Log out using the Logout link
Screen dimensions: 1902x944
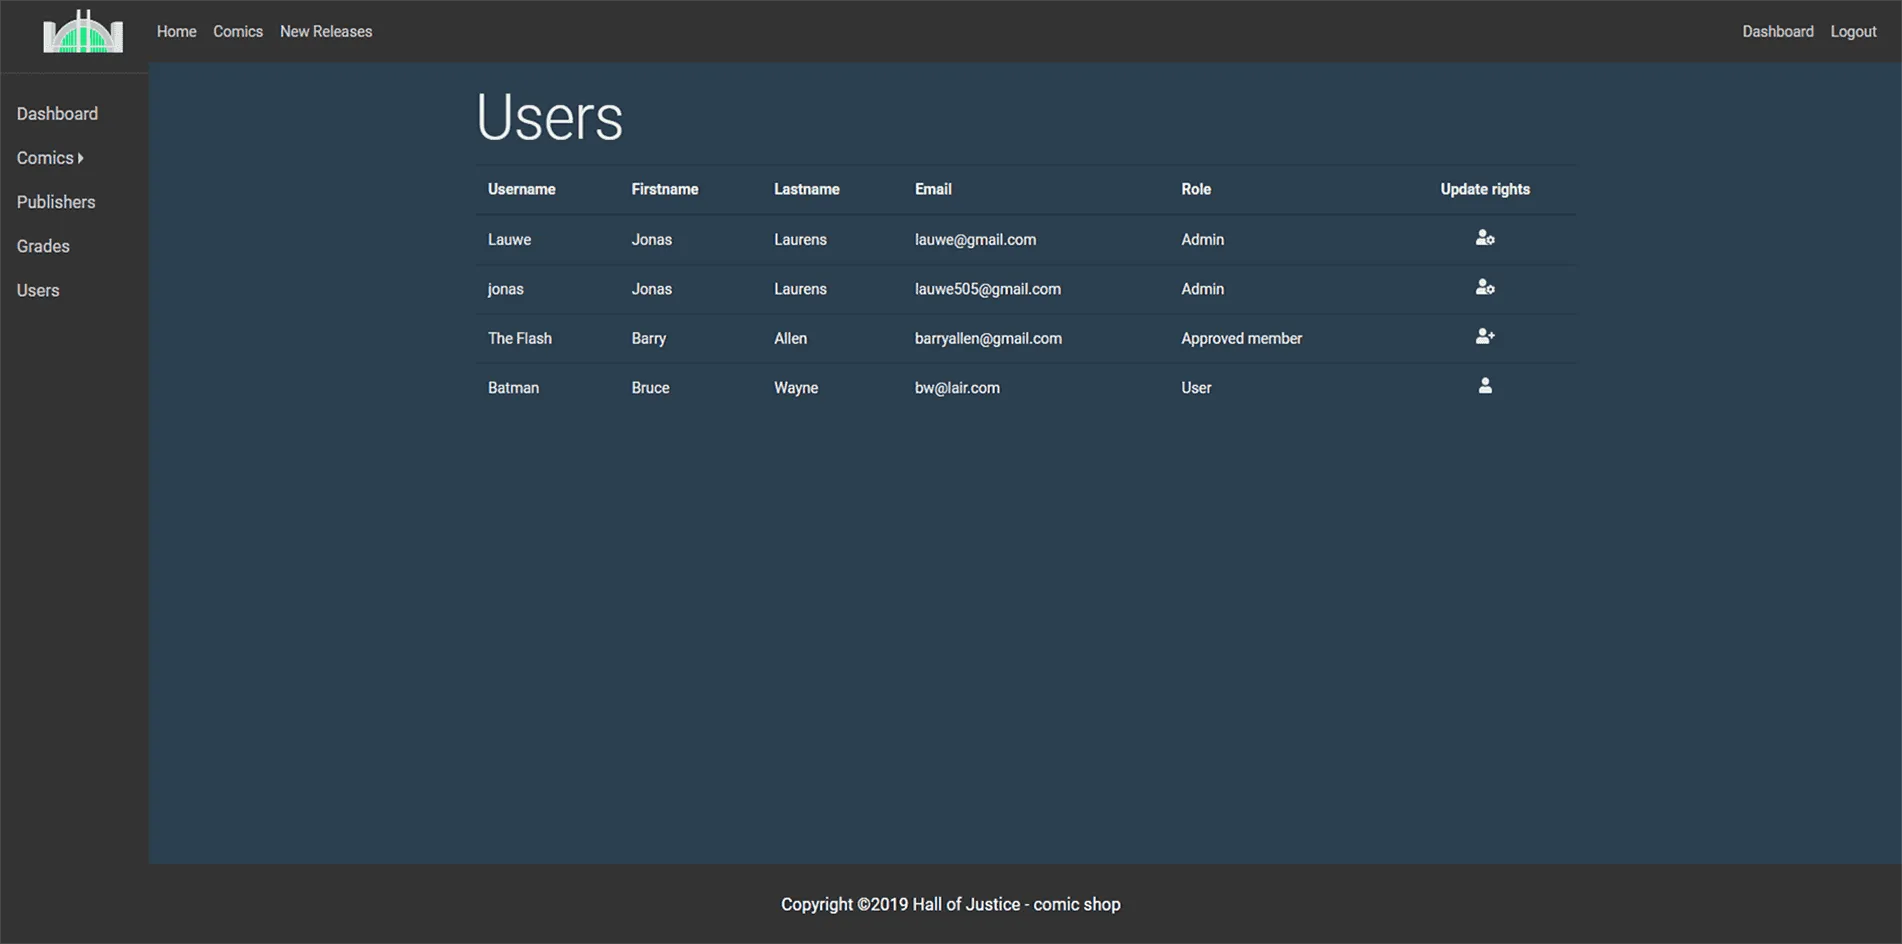coord(1853,31)
